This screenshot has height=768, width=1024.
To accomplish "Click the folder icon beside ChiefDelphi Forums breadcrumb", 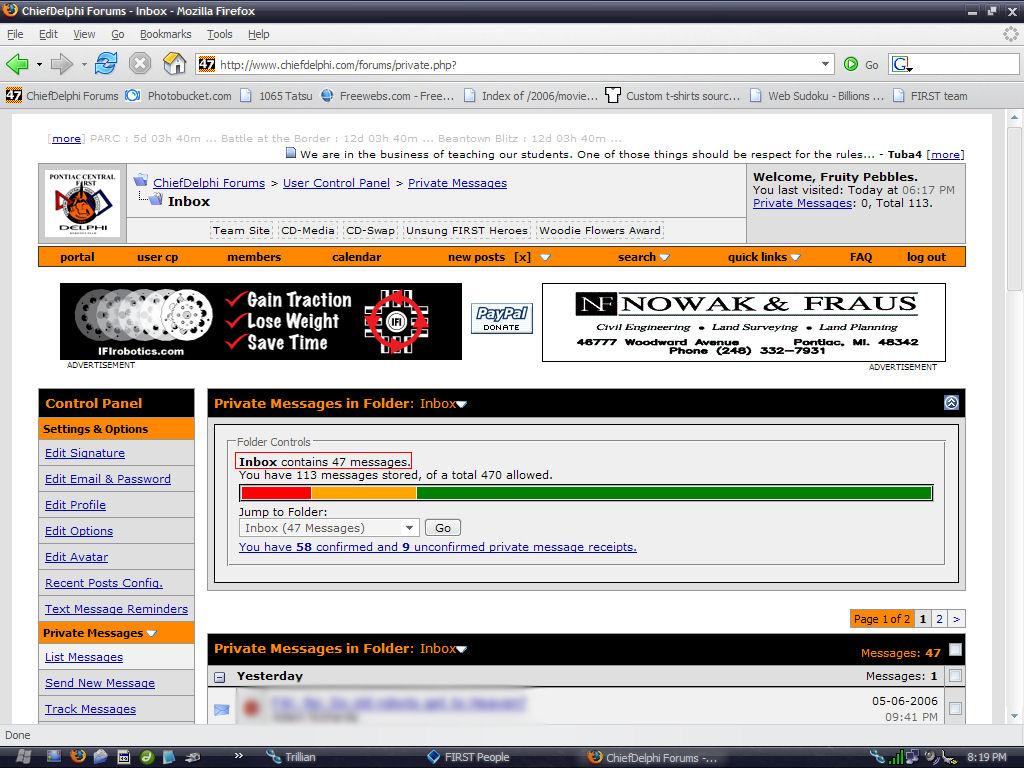I will tap(140, 180).
